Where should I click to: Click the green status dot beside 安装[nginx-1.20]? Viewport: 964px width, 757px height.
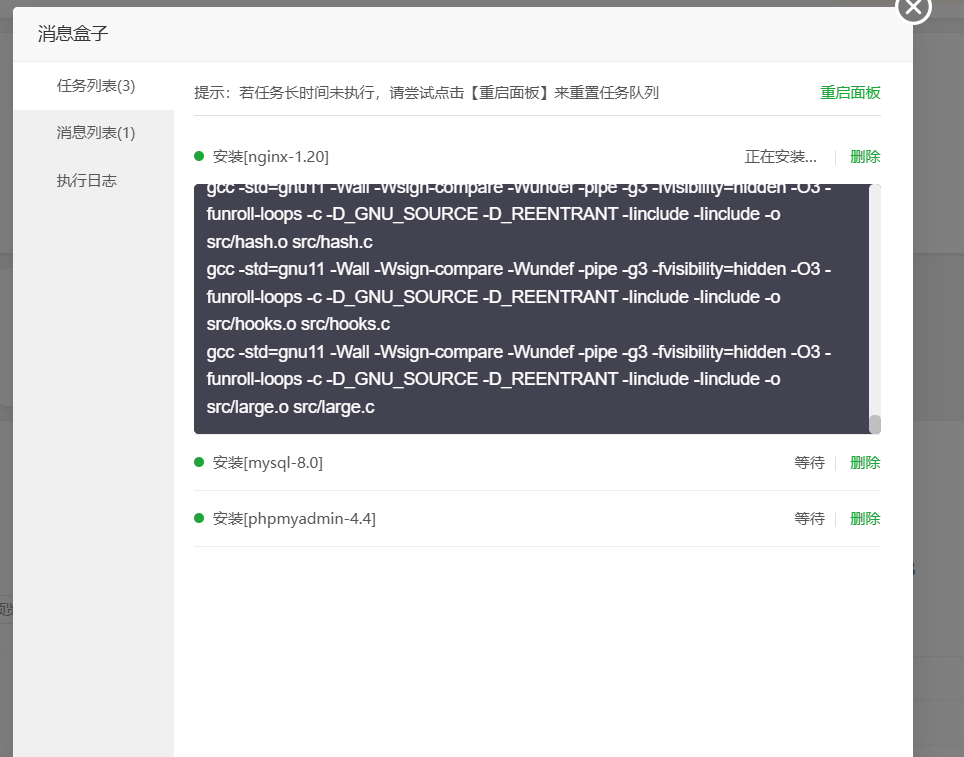[199, 156]
